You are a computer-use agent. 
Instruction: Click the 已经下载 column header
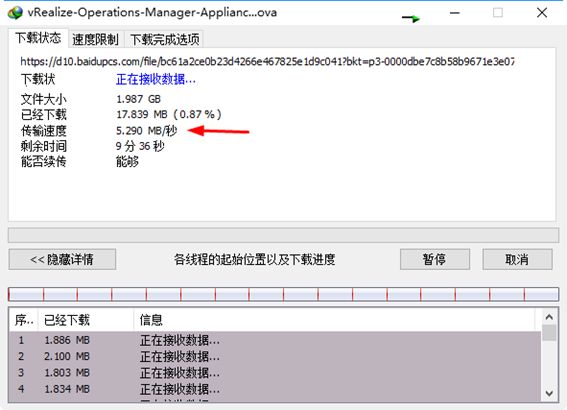pyautogui.click(x=85, y=320)
